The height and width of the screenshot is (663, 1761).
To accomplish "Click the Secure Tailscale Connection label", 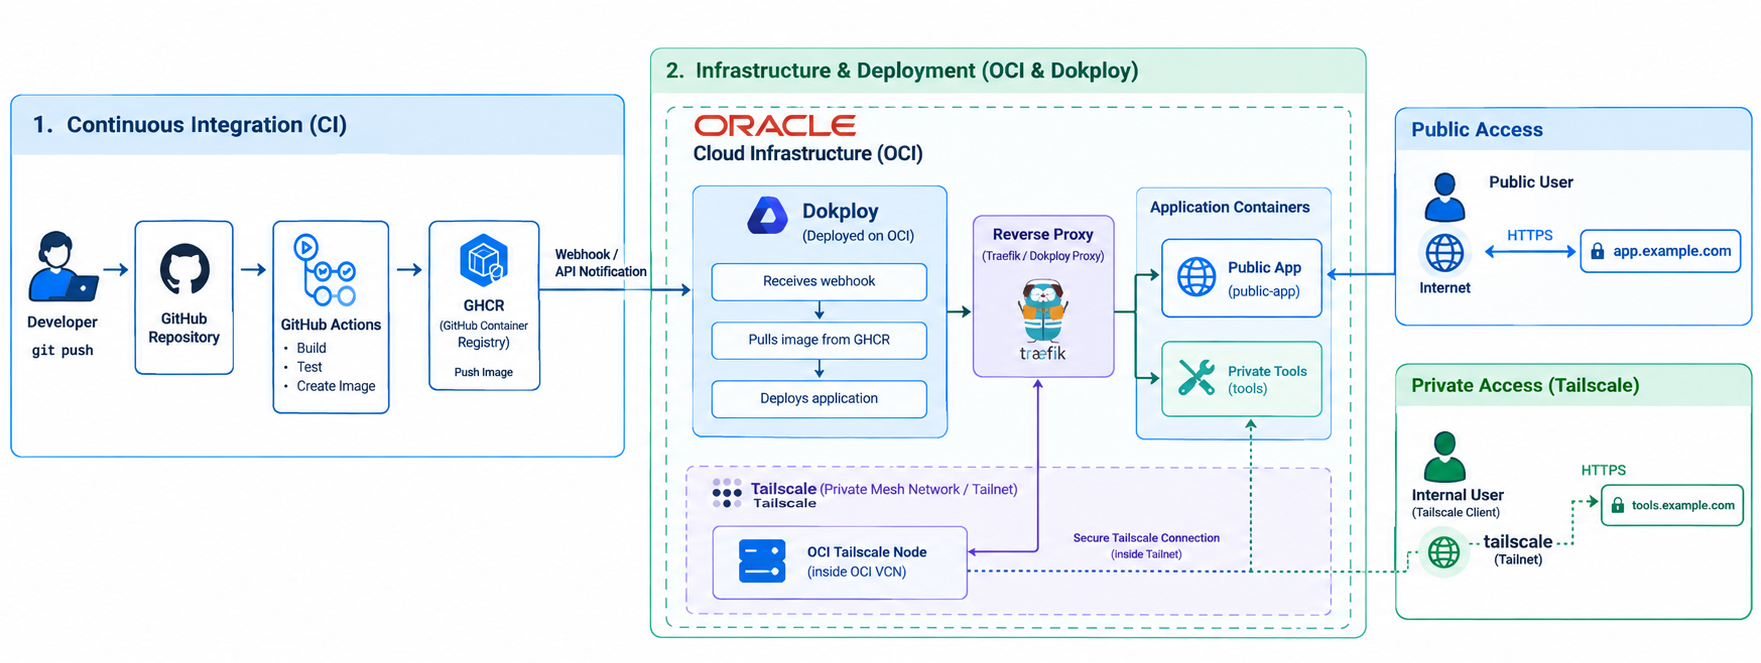I will 1146,539.
